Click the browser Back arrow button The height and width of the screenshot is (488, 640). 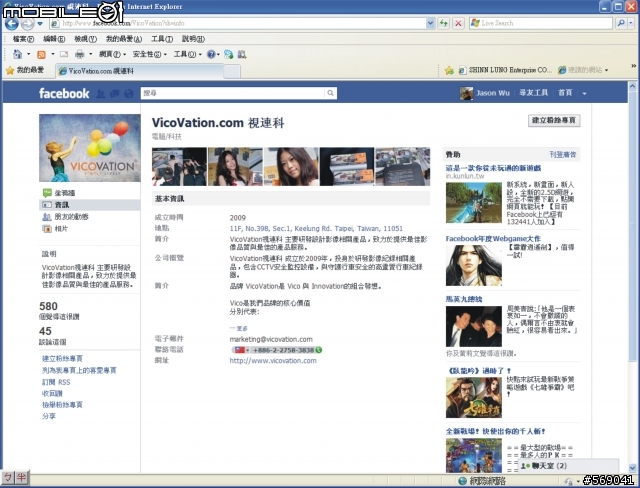(11, 24)
